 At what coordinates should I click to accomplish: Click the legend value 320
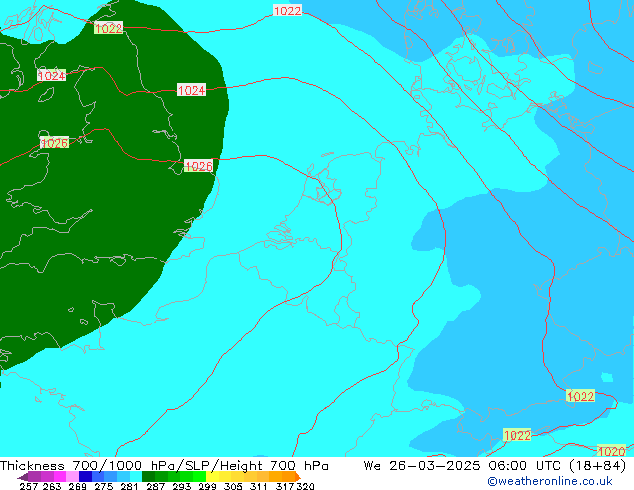[305, 486]
